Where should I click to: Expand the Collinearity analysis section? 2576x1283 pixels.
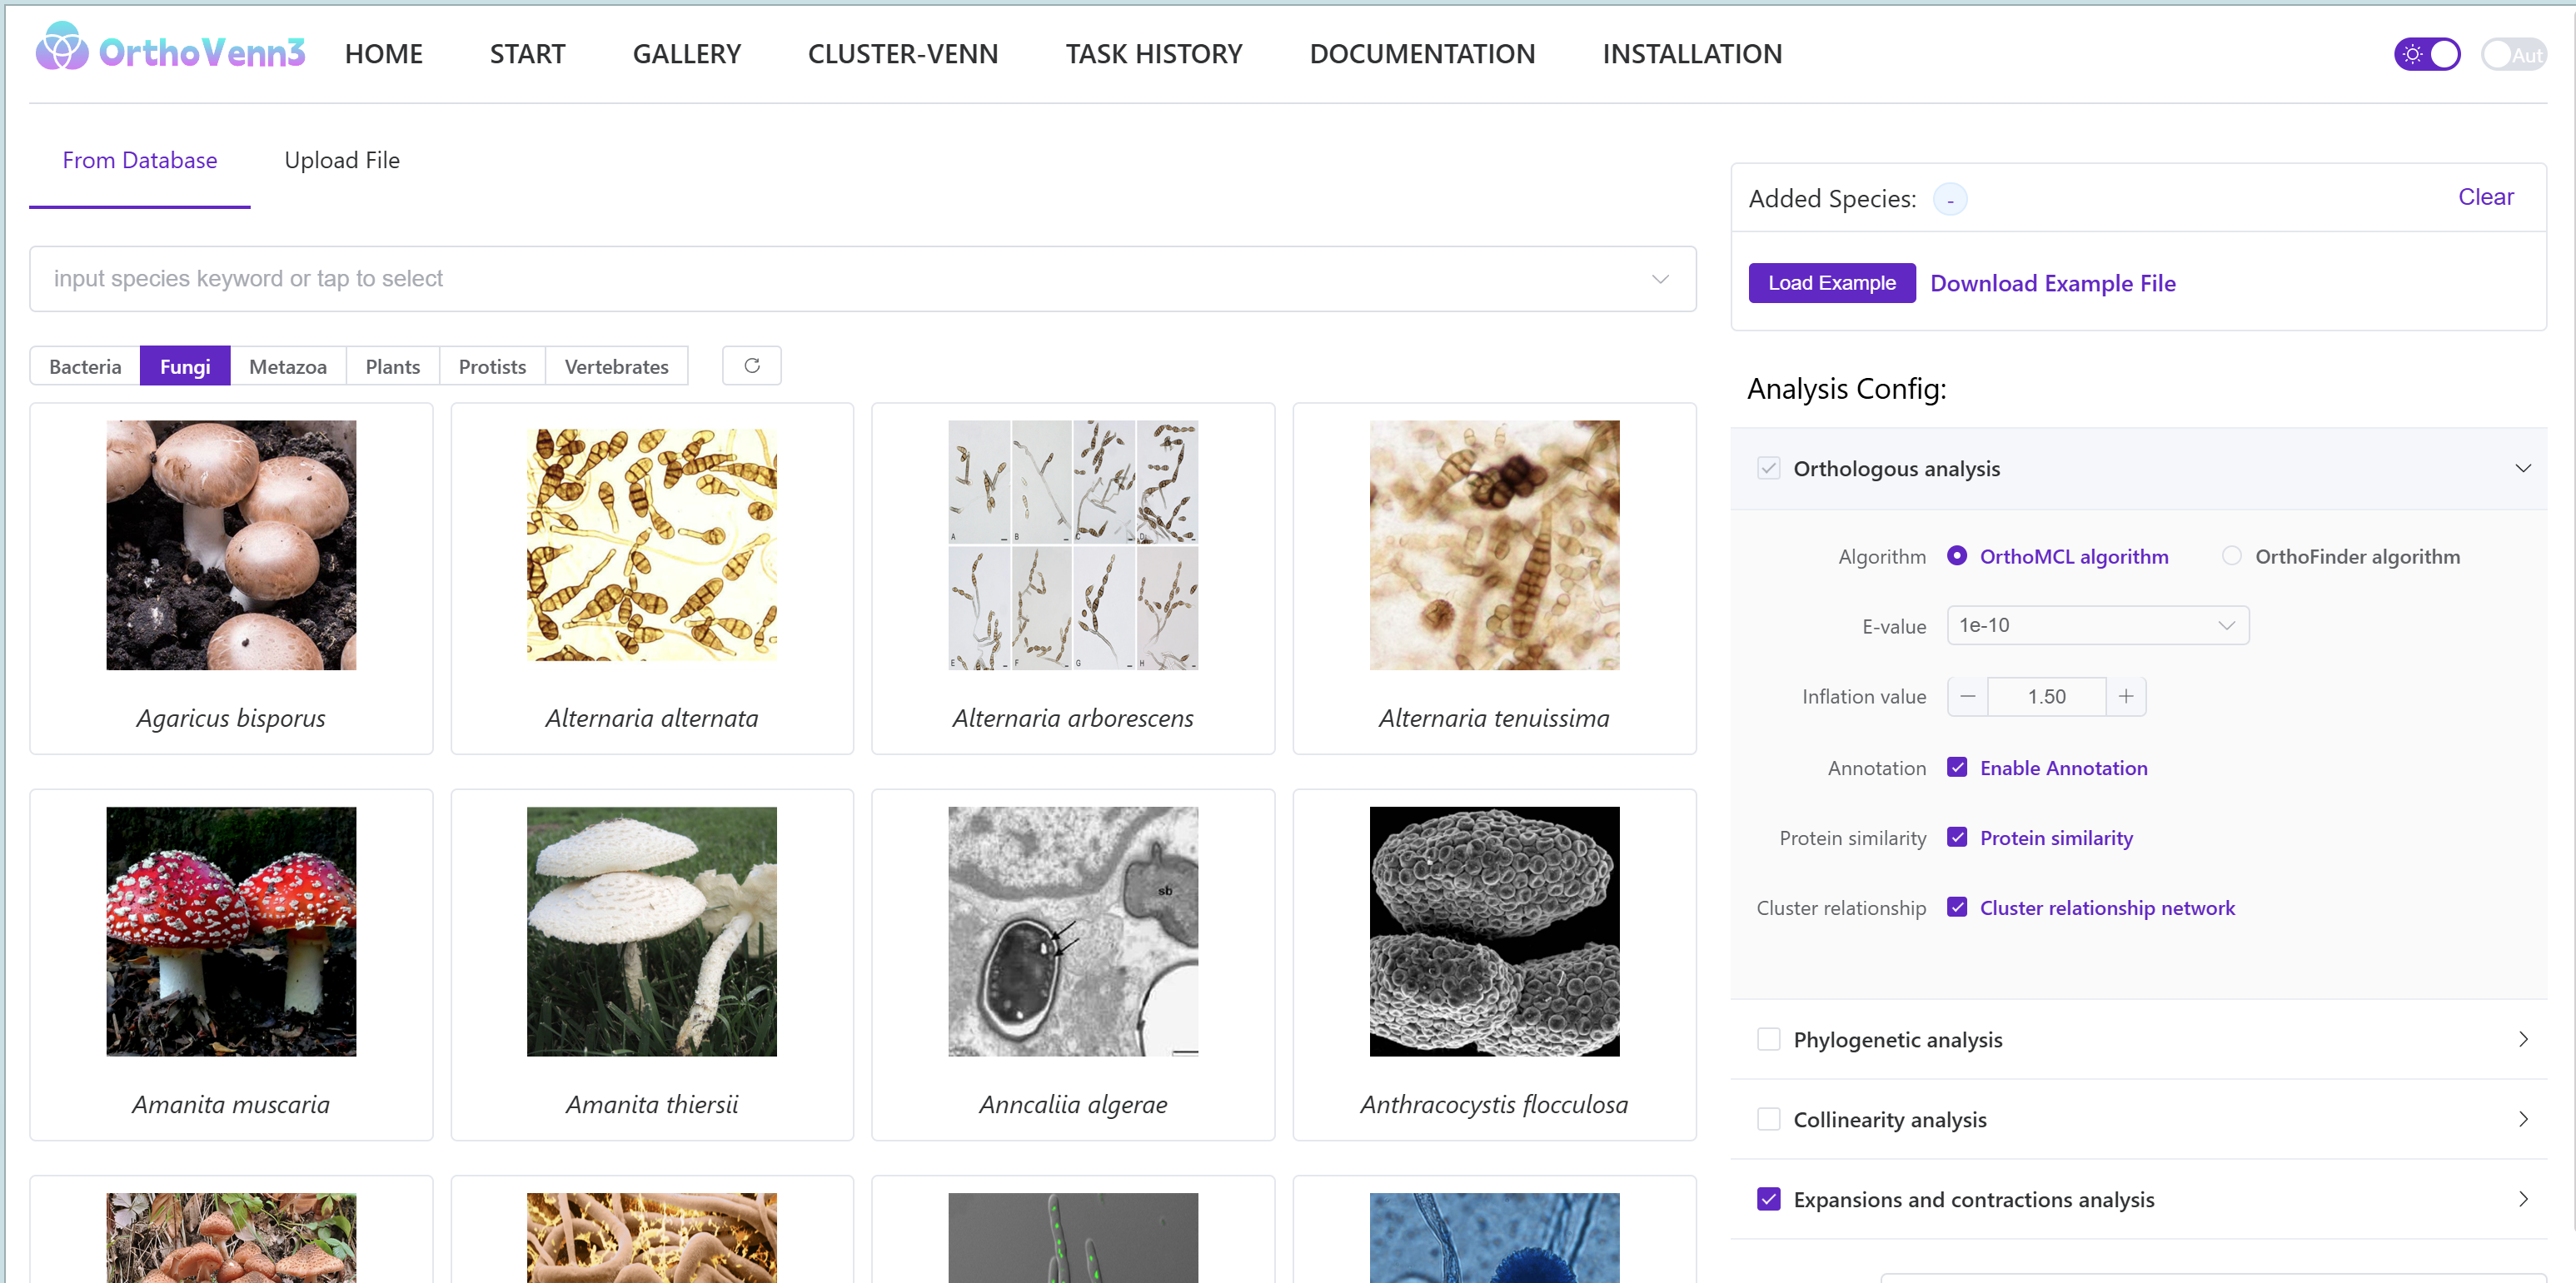2521,1119
